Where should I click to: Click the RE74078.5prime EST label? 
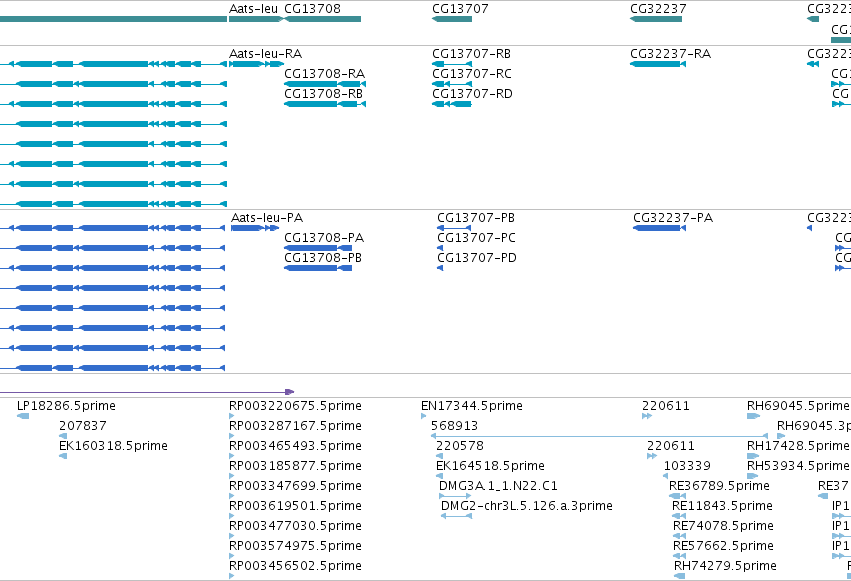[x=723, y=526]
